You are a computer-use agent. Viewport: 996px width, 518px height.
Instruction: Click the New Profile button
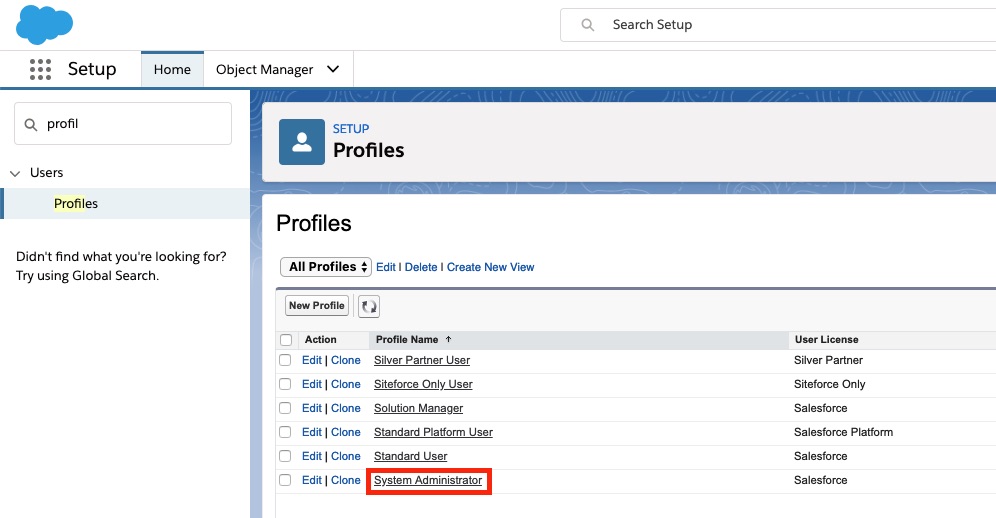coord(317,306)
